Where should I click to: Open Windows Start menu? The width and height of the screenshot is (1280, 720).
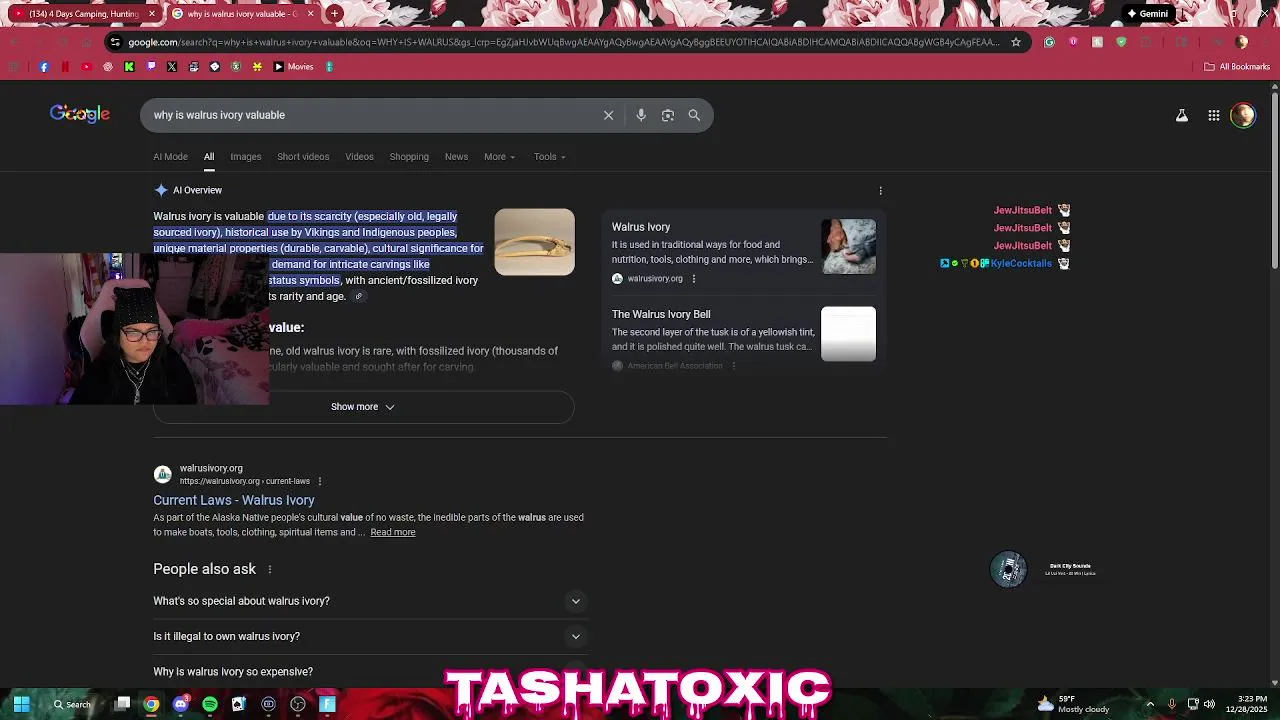click(21, 704)
